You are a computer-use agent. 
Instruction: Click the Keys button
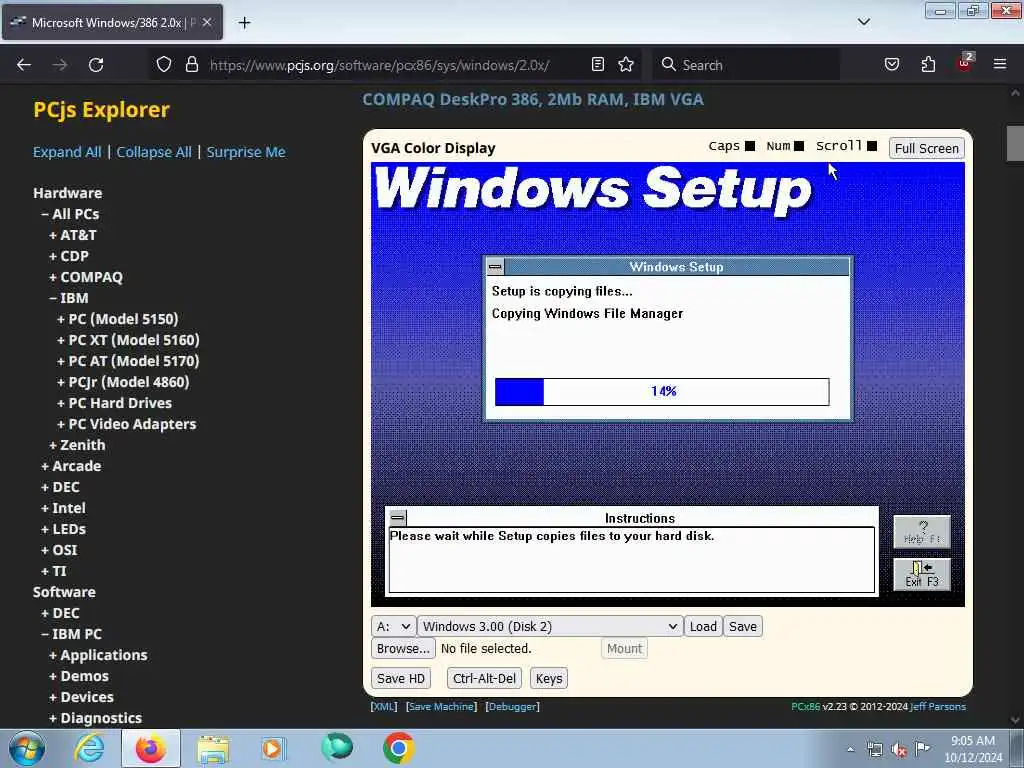click(549, 679)
